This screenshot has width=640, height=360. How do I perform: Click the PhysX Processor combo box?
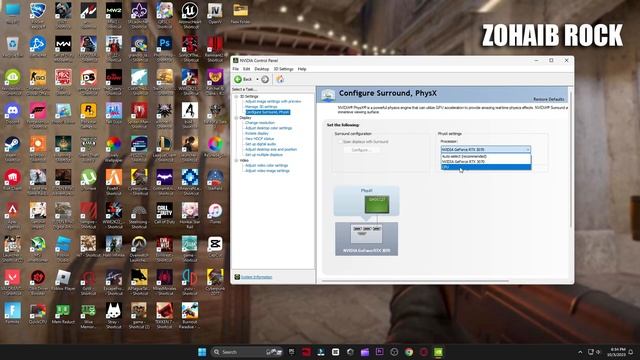coord(486,149)
